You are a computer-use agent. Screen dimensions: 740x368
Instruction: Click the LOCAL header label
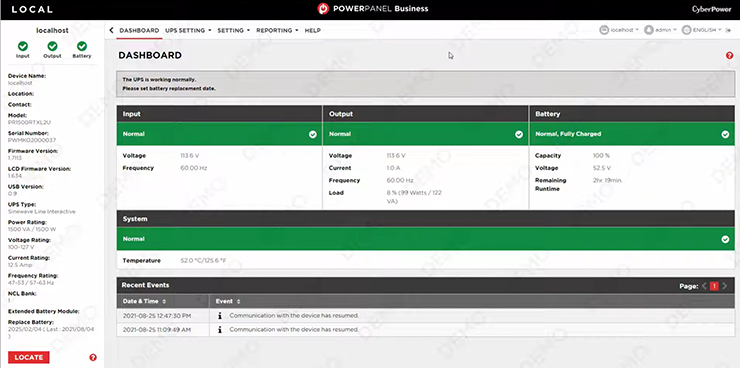(32, 9)
